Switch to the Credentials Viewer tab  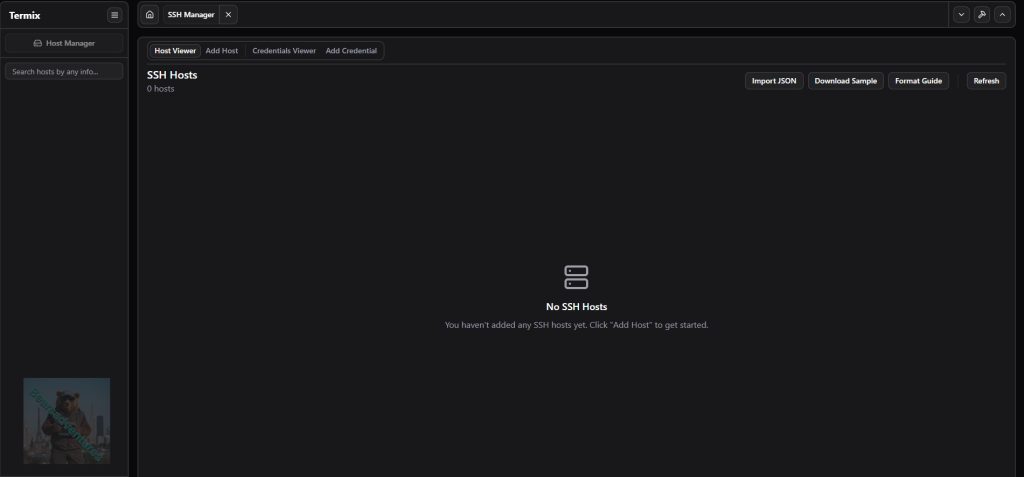[x=284, y=51]
